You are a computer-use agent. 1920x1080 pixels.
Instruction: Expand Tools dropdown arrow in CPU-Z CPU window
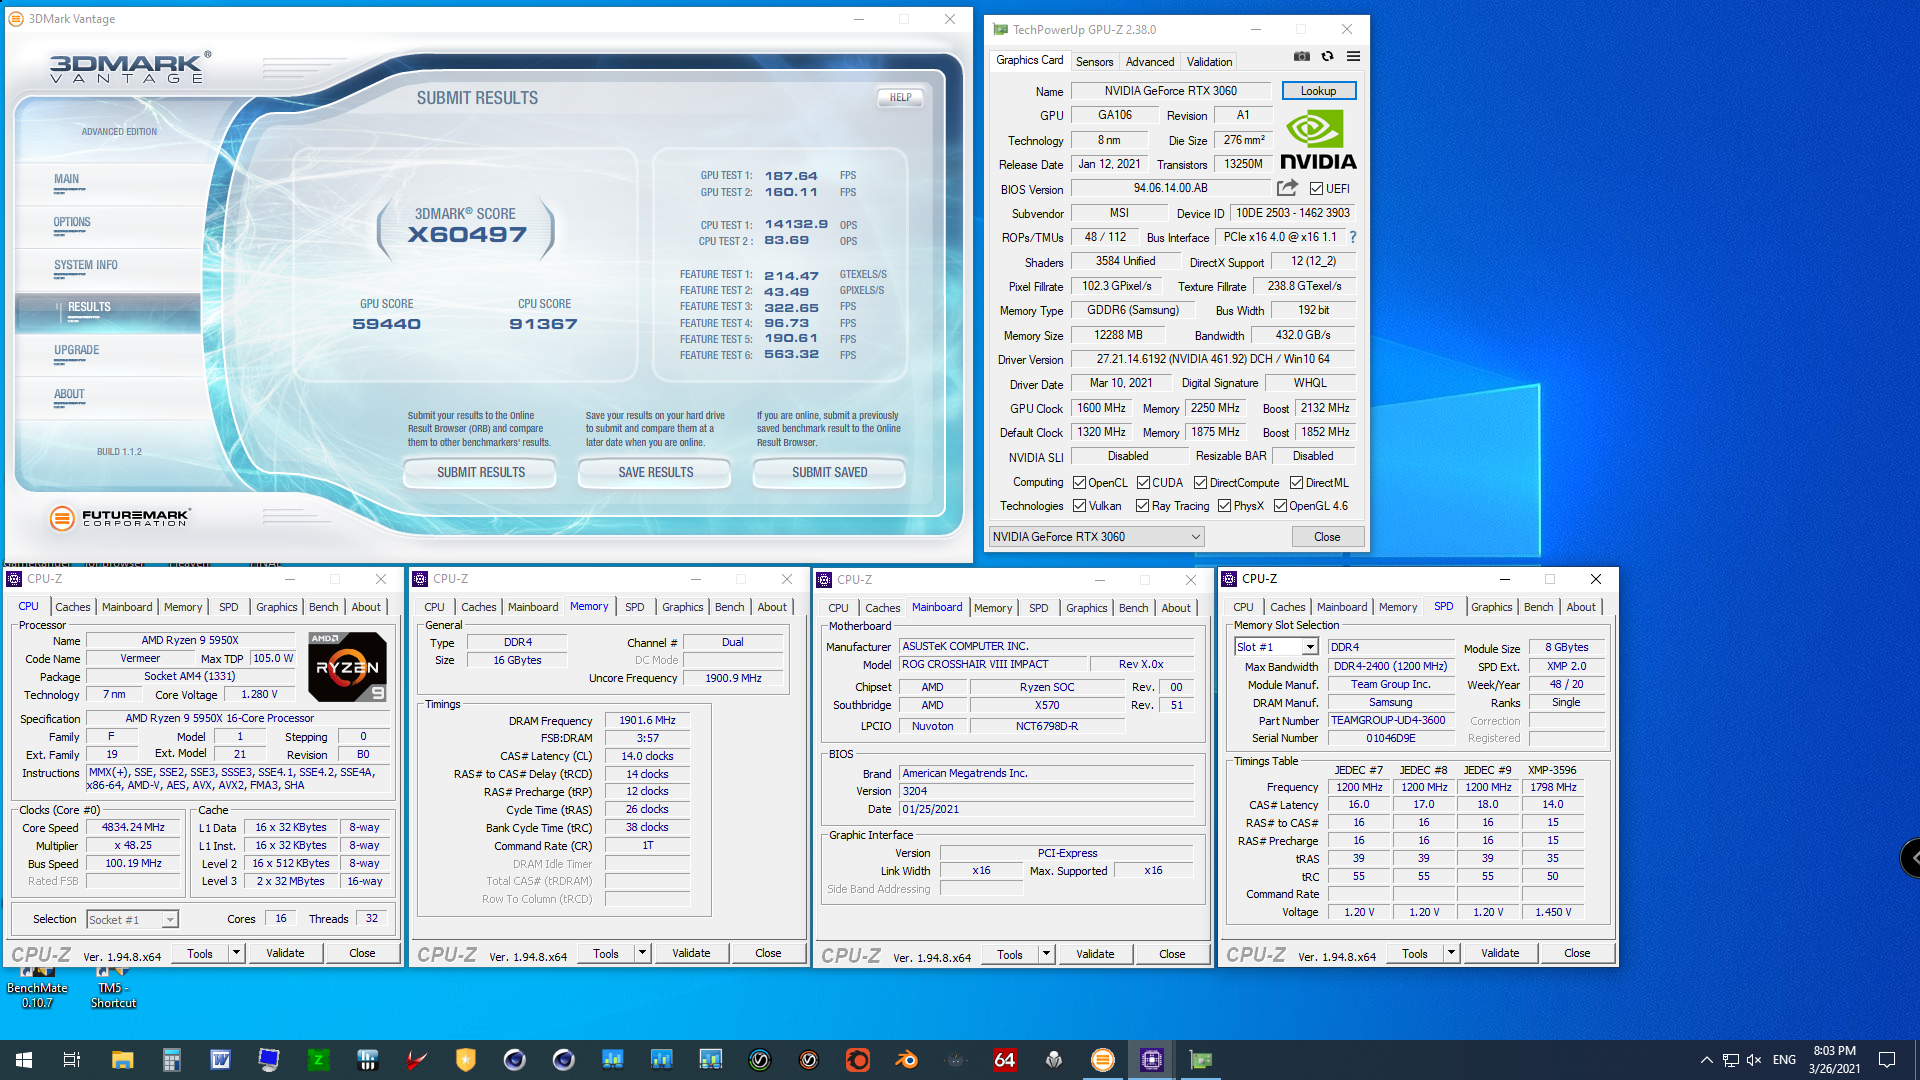(x=237, y=953)
